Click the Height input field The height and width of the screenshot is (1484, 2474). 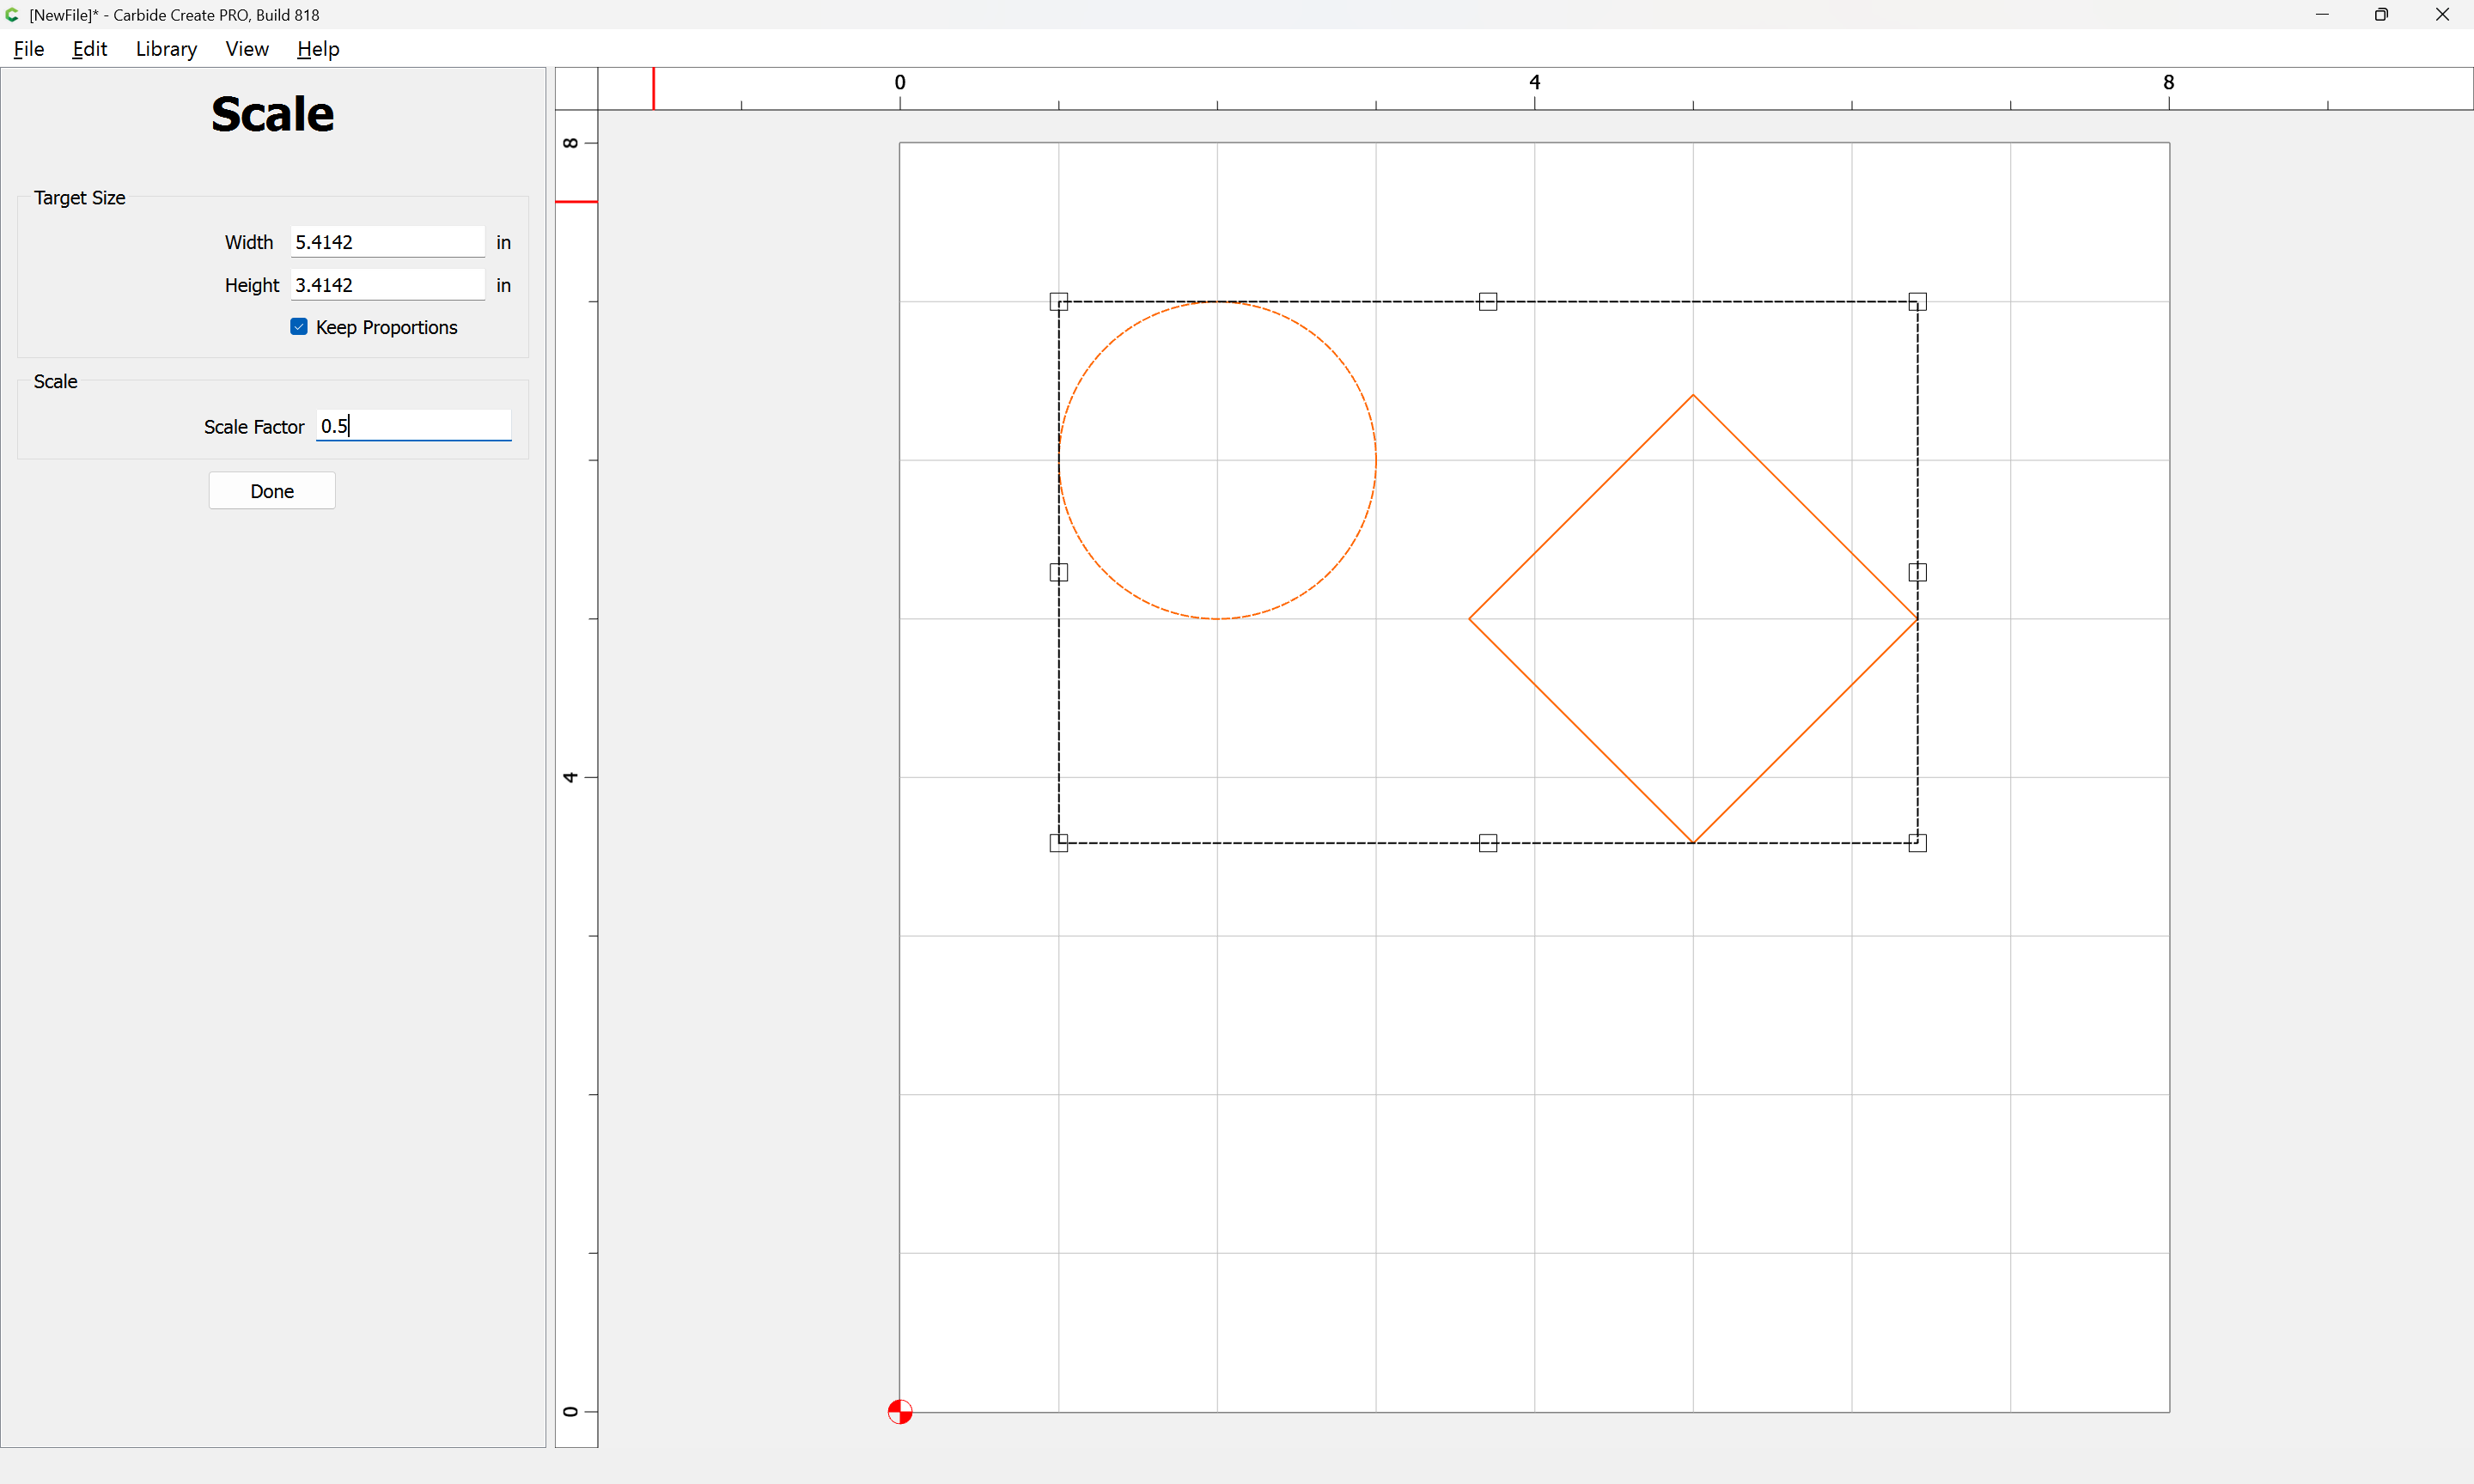point(387,285)
